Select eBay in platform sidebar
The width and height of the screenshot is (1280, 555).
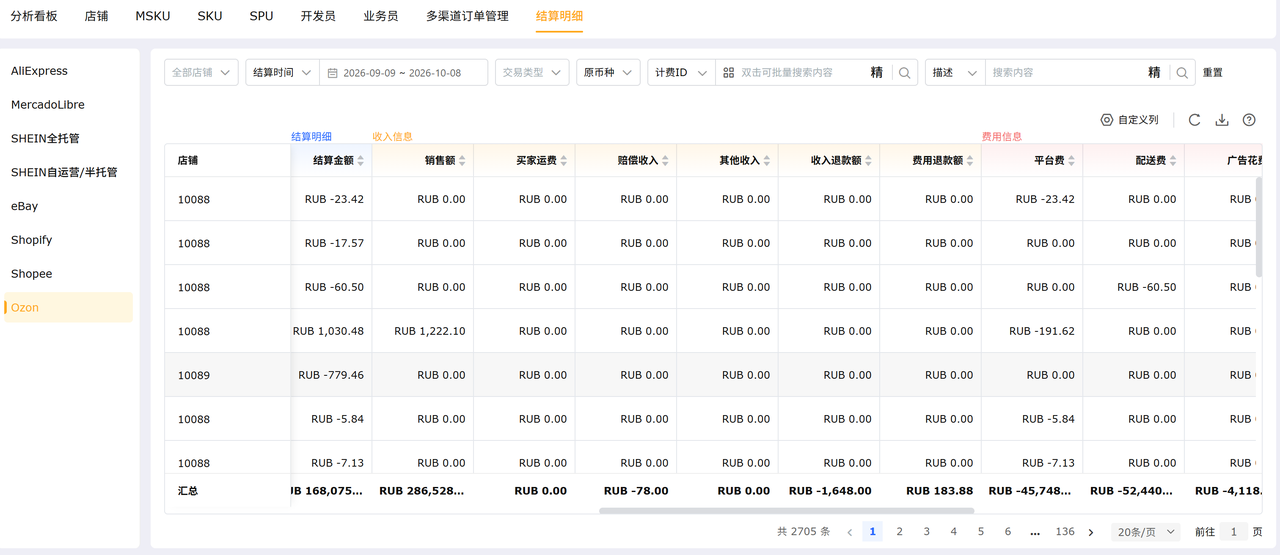(68, 206)
